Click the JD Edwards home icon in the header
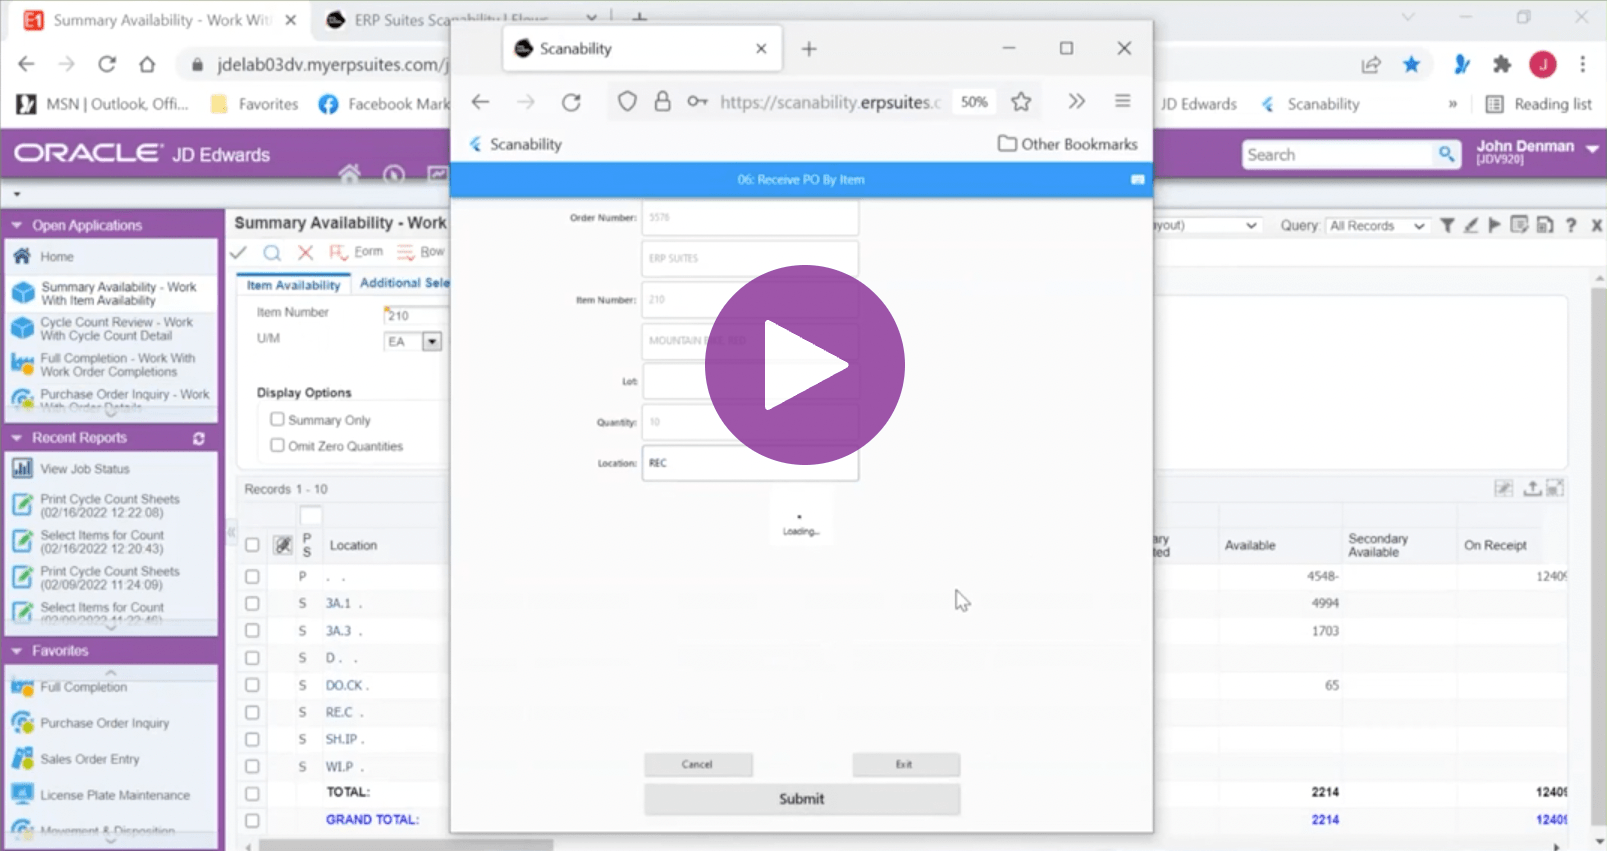The width and height of the screenshot is (1607, 851). click(349, 174)
